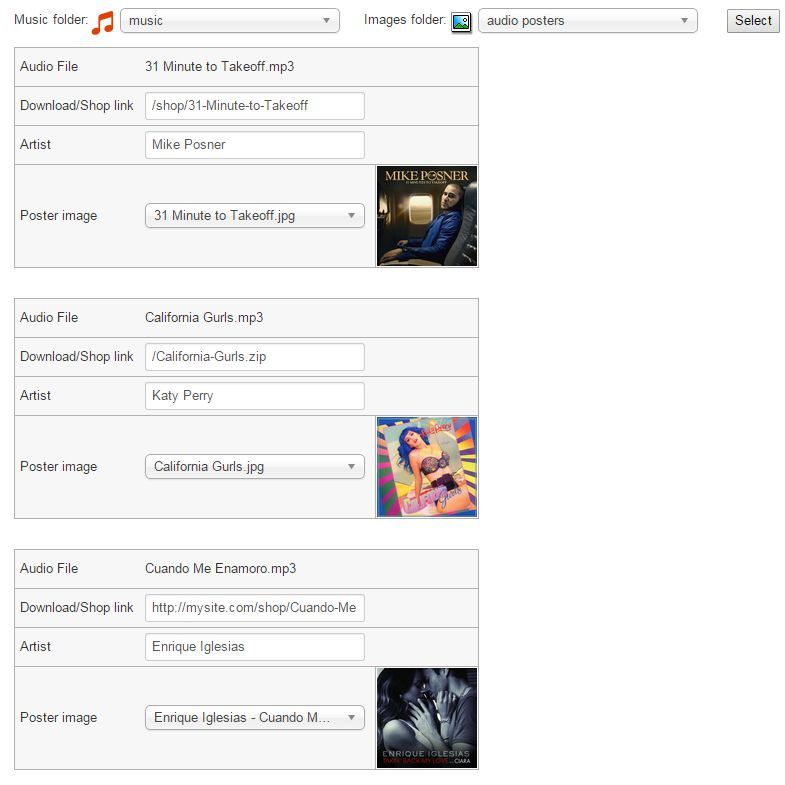
Task: Edit the Mike Posner artist field
Action: pyautogui.click(x=255, y=145)
